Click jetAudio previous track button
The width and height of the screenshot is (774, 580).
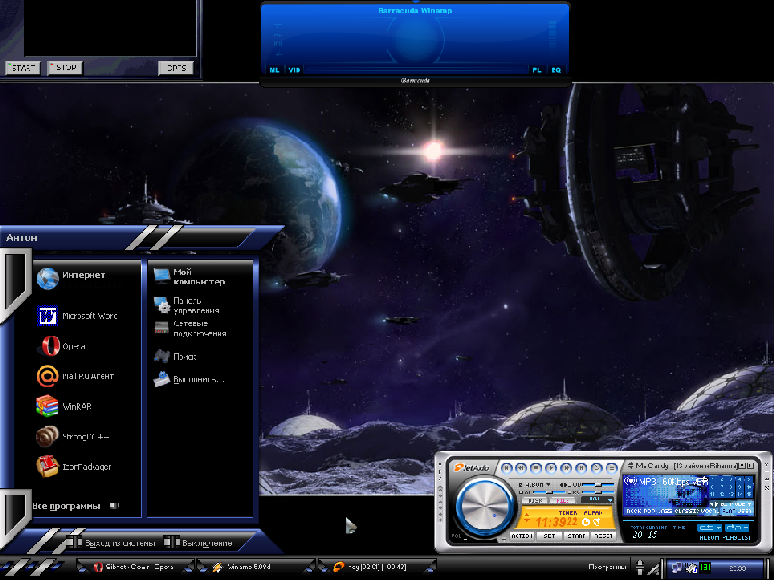tap(507, 468)
